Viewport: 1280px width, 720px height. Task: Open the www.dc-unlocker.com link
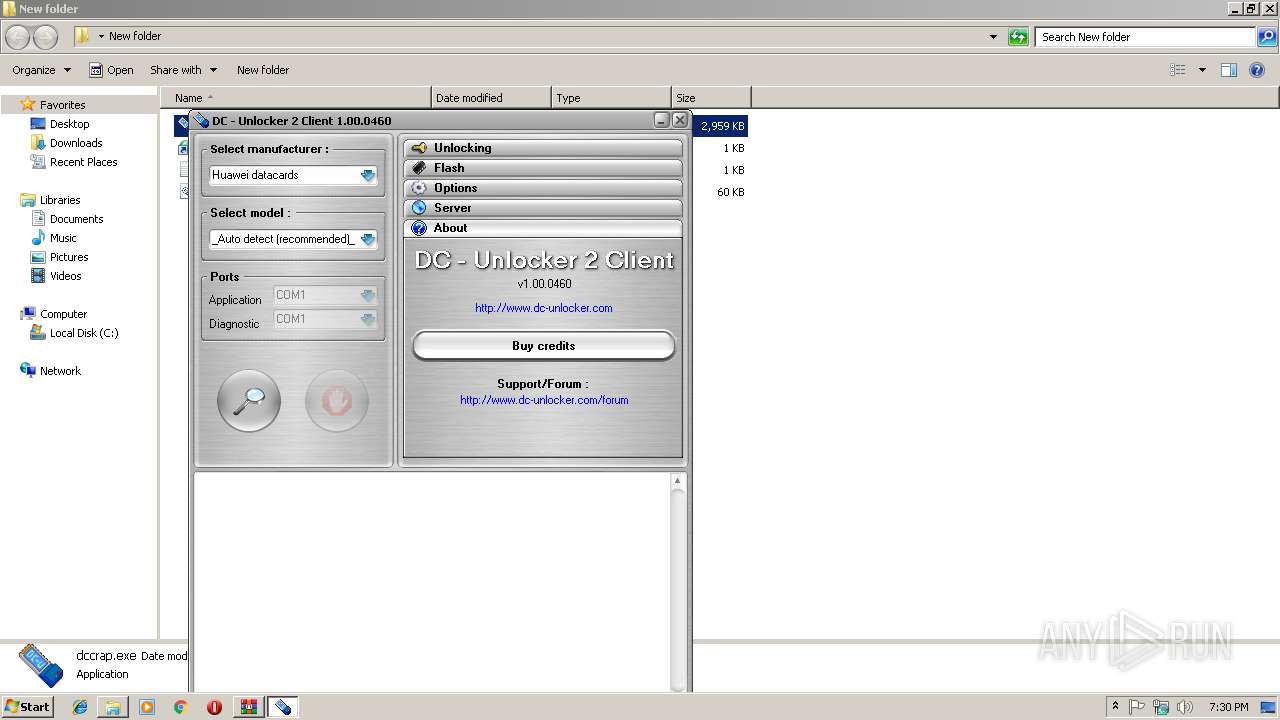click(544, 308)
